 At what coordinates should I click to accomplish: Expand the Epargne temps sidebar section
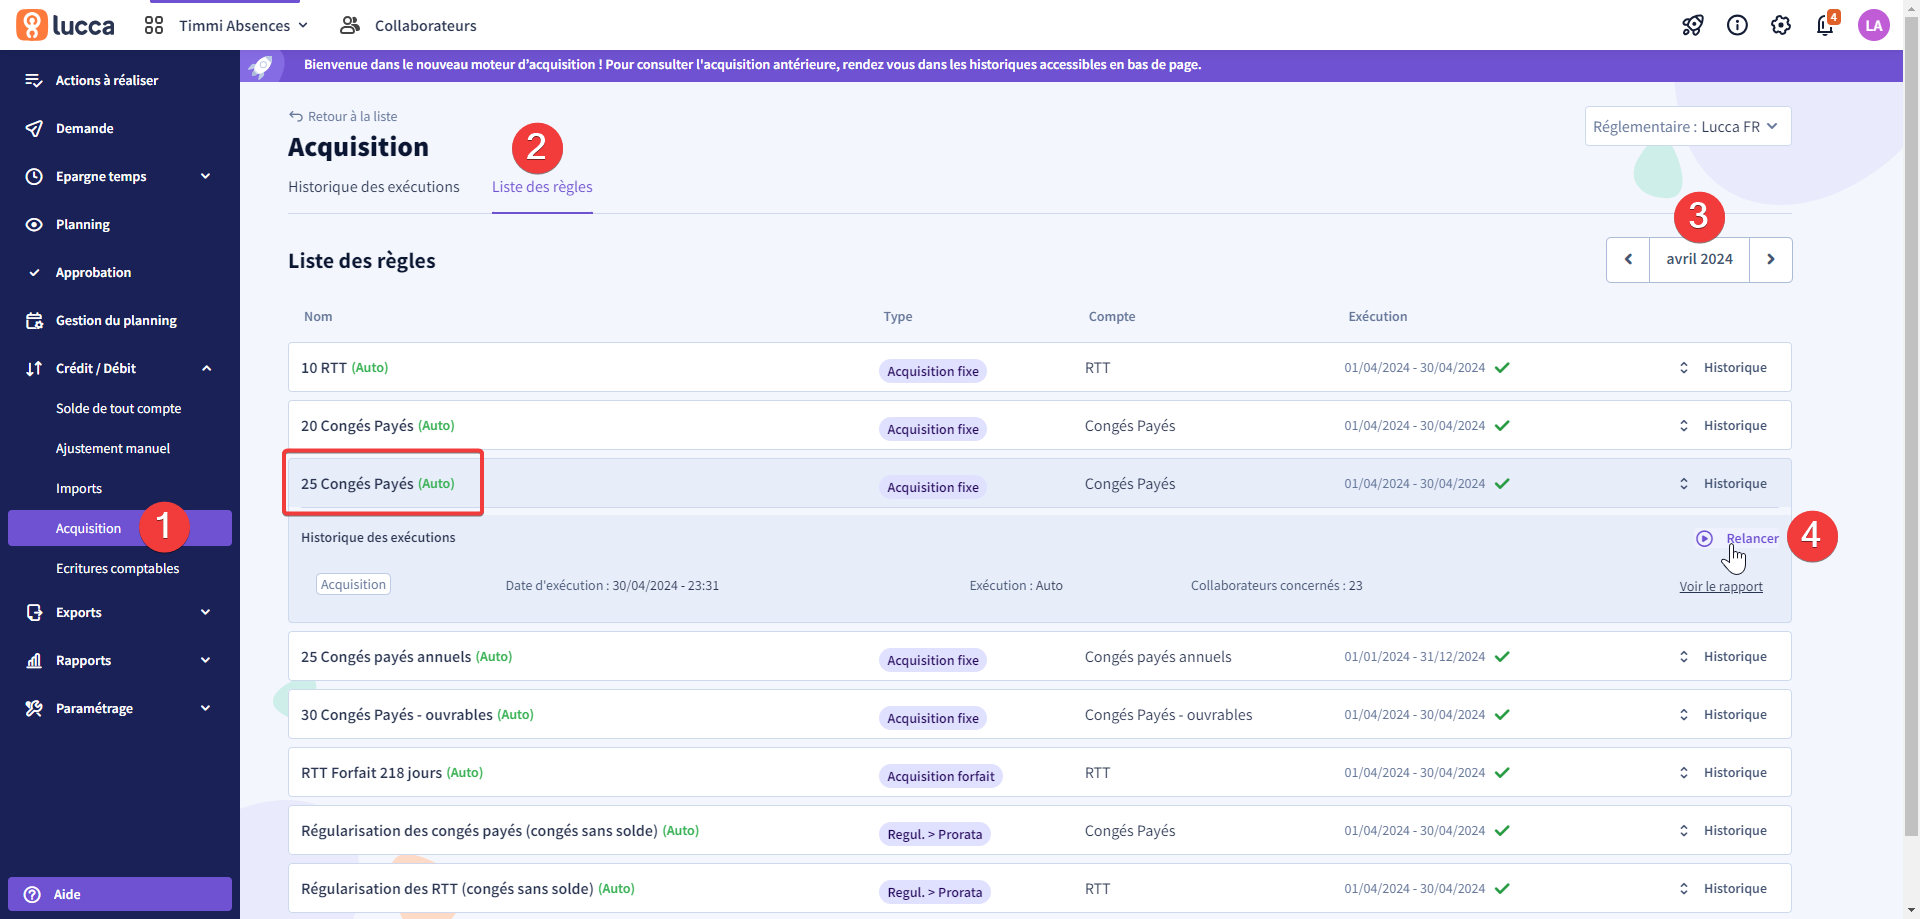pos(206,176)
